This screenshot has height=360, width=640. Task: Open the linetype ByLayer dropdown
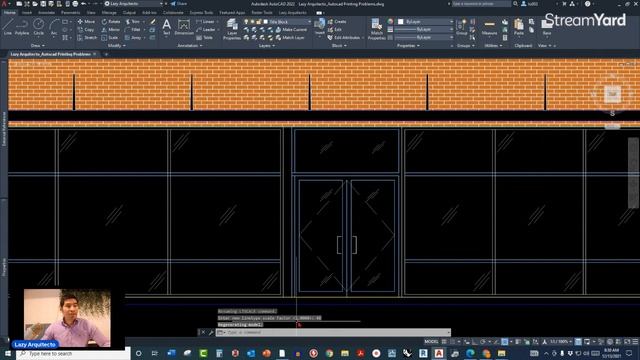click(423, 37)
